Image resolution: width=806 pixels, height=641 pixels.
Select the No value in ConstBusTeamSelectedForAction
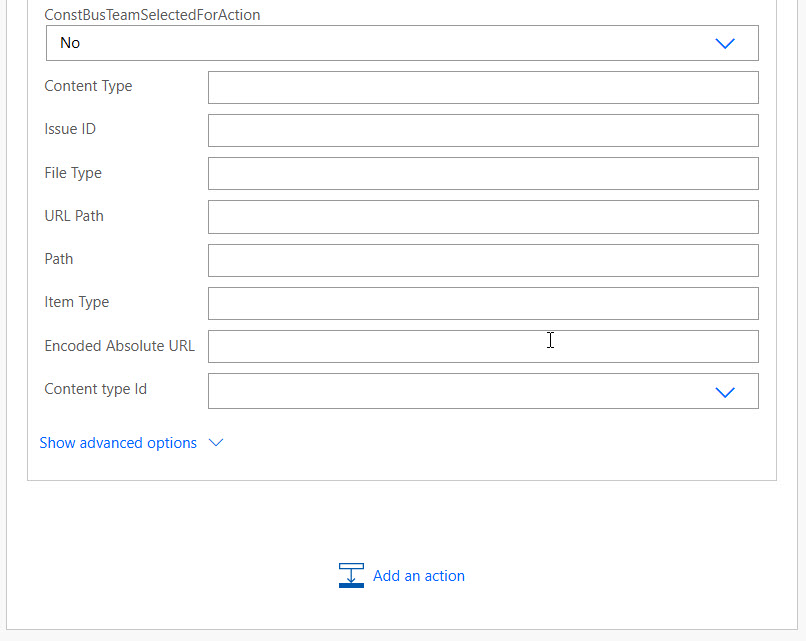70,43
